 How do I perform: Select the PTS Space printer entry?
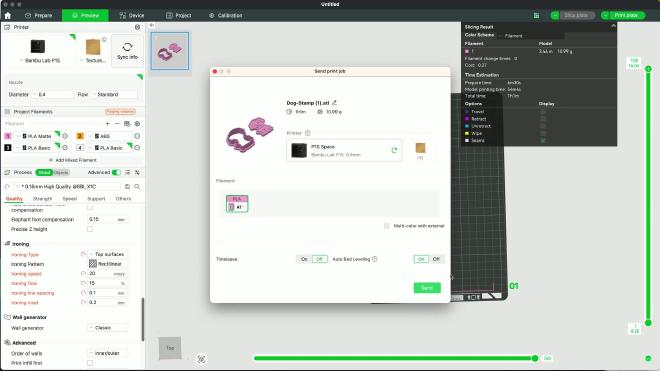click(x=344, y=150)
